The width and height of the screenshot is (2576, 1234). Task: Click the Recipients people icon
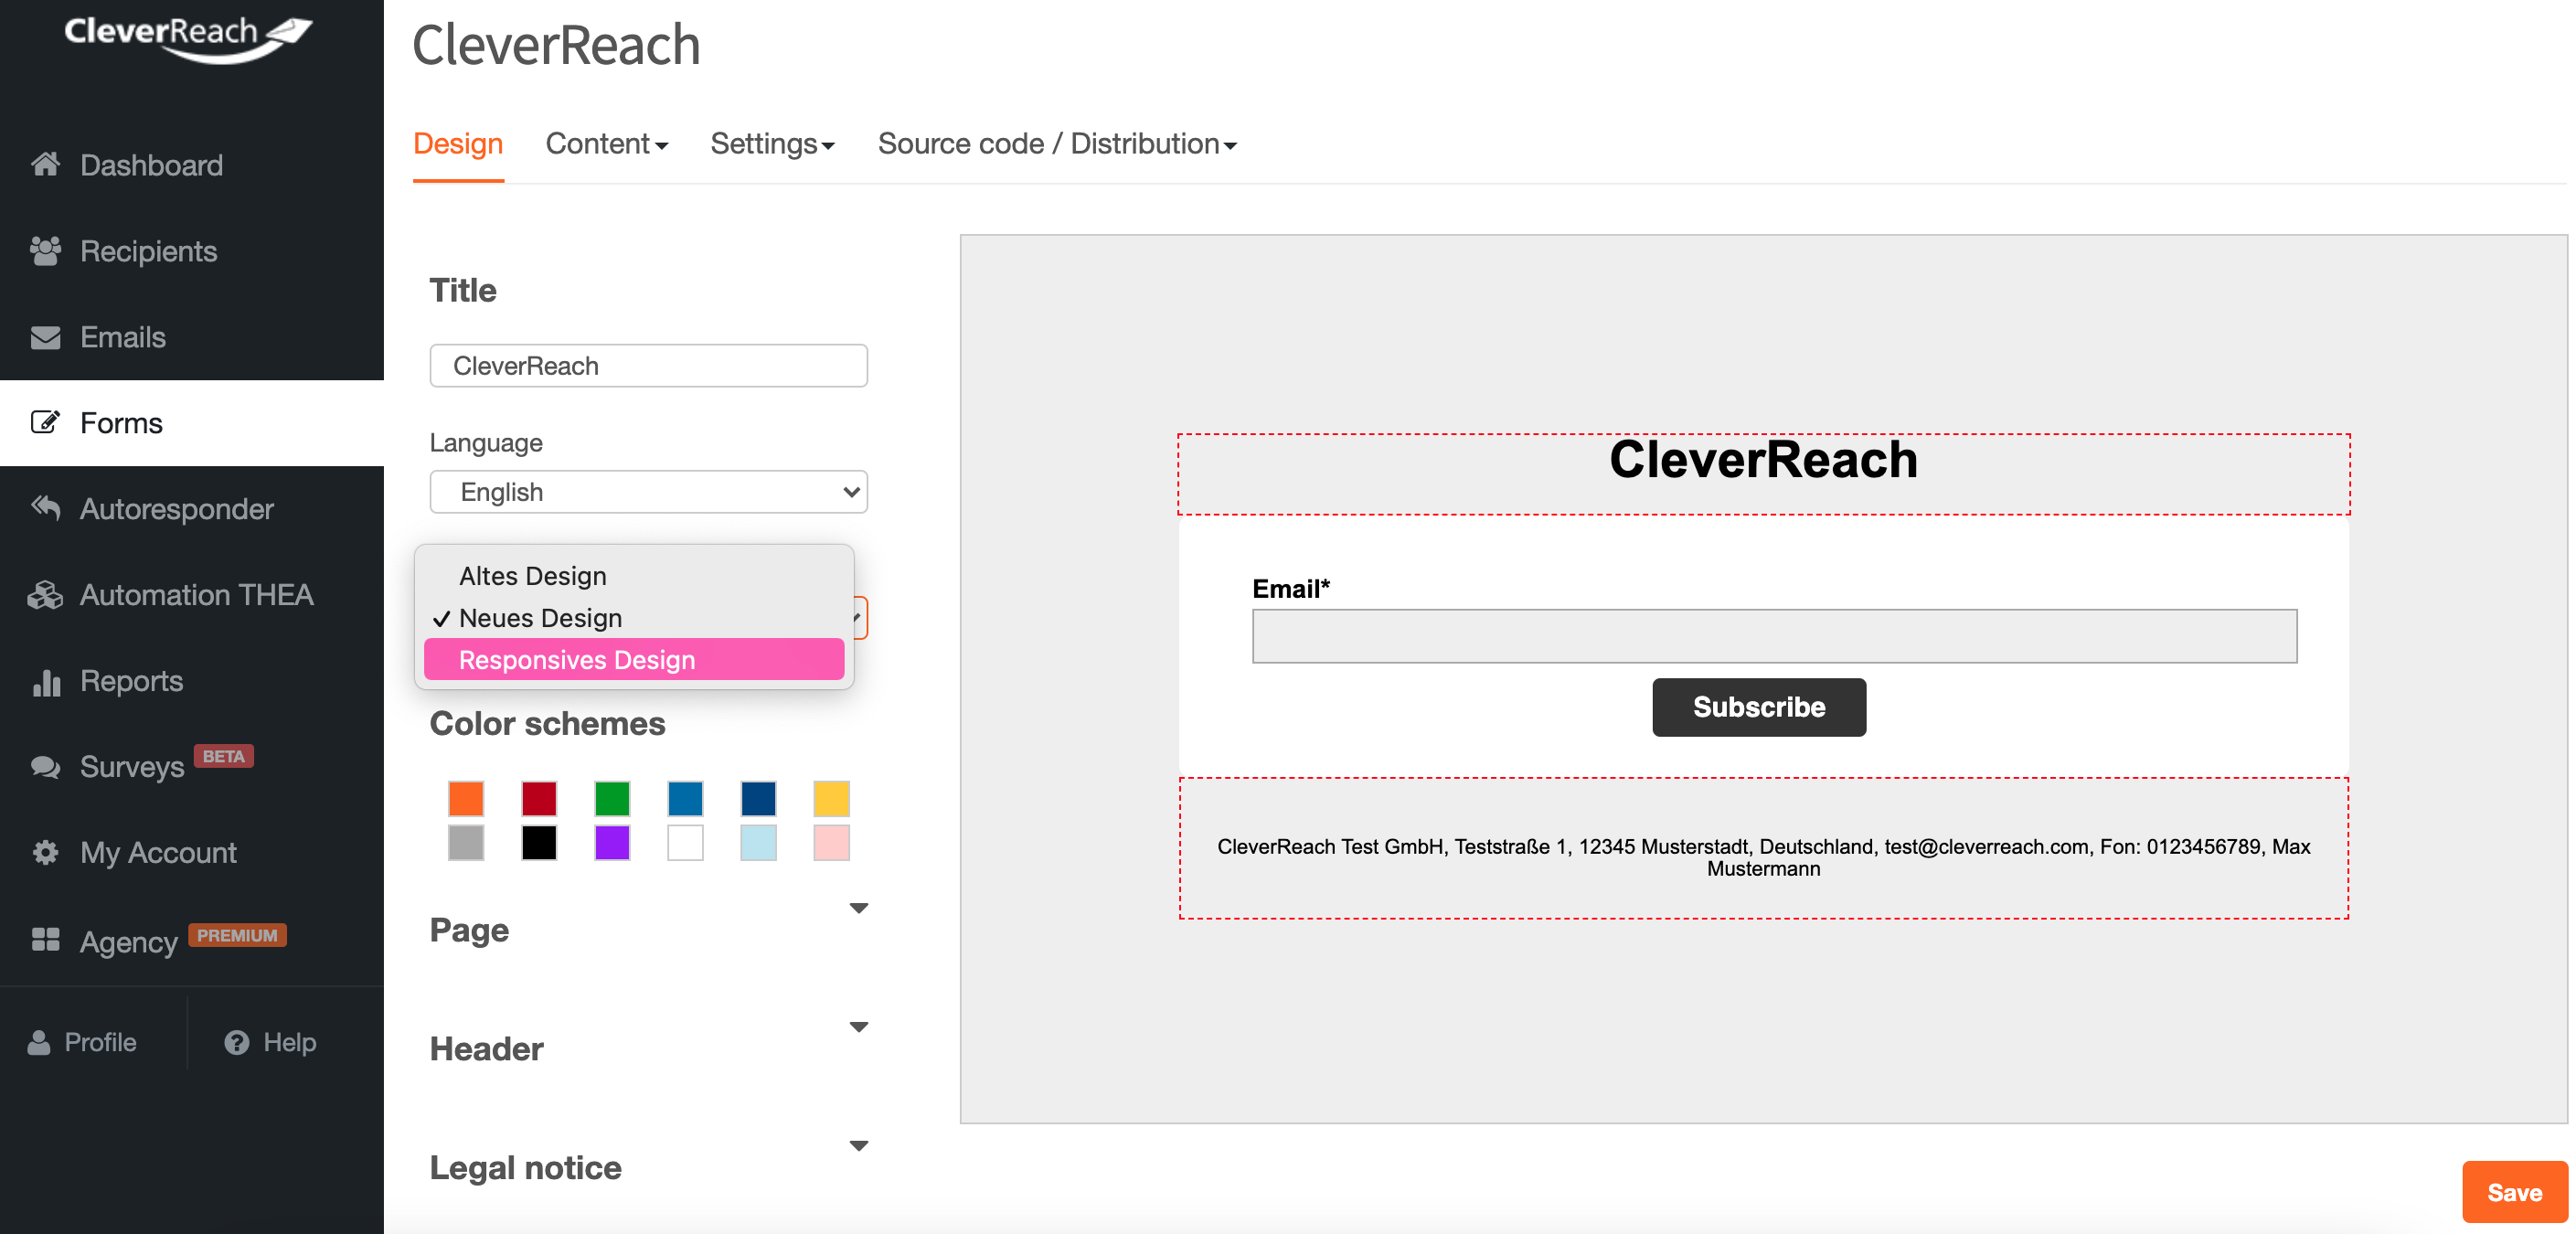point(45,250)
